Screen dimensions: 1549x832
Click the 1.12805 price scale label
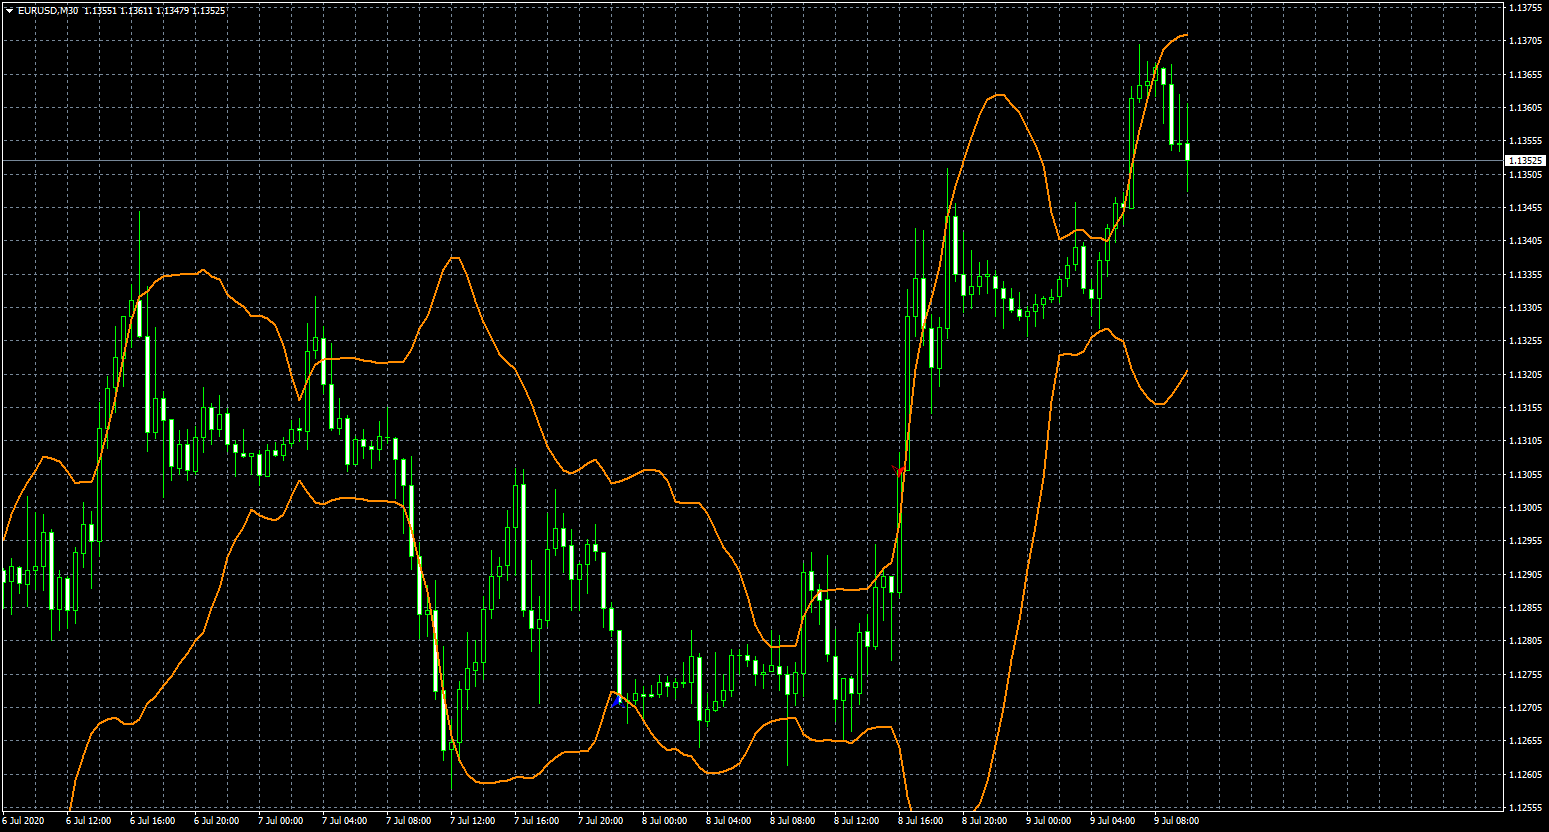coord(1525,641)
